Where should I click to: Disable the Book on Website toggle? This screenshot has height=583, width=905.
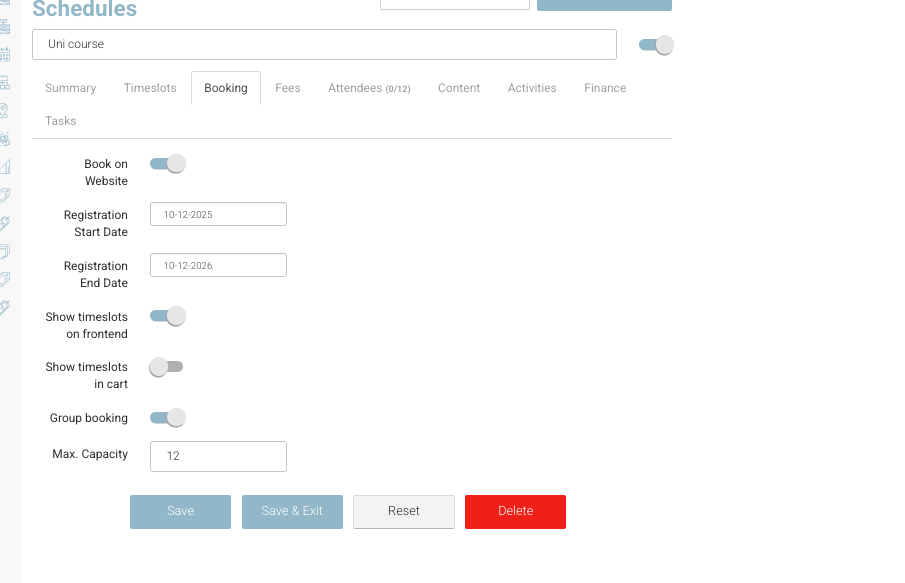pyautogui.click(x=168, y=164)
